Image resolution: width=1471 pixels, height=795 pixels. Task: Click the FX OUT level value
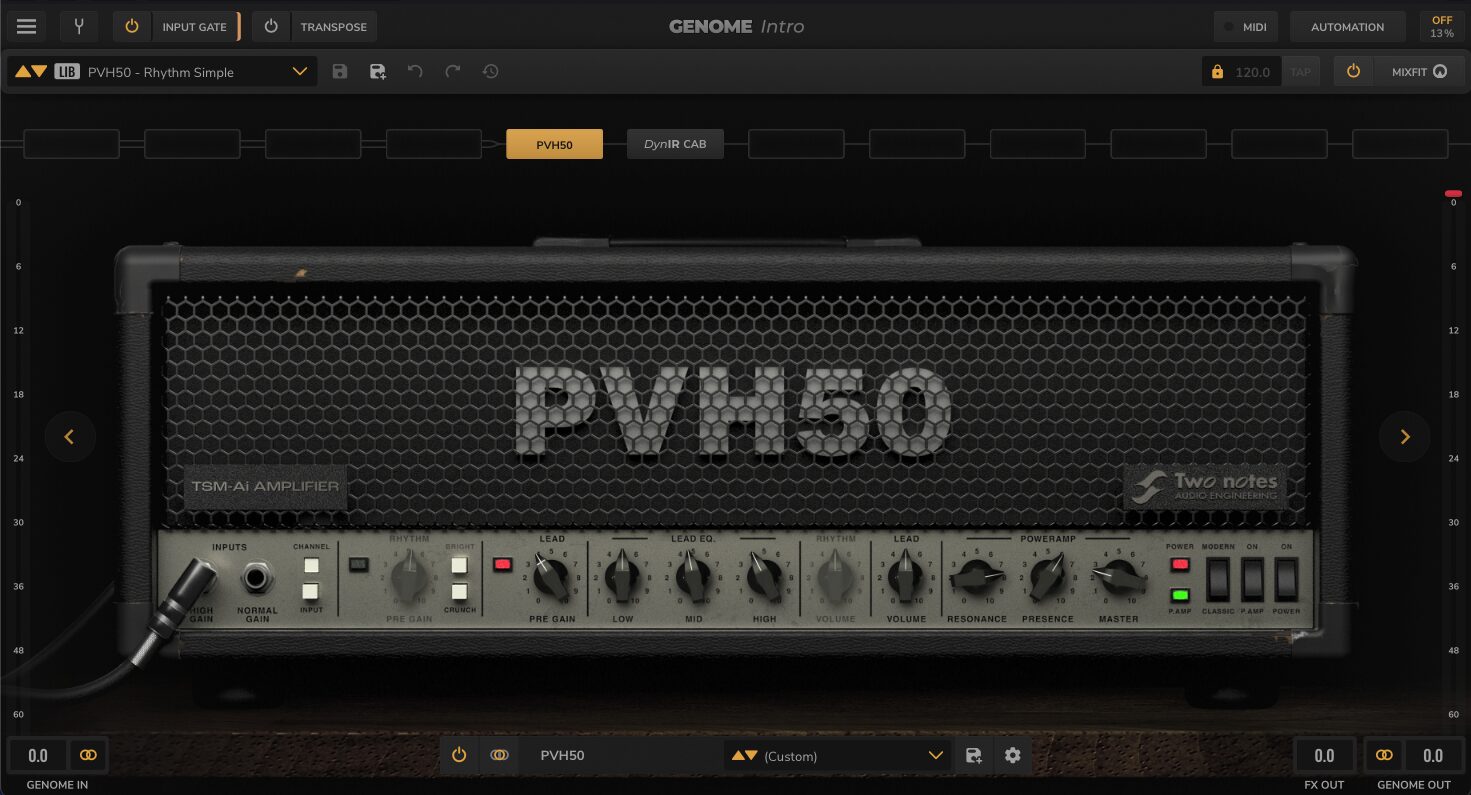point(1324,756)
